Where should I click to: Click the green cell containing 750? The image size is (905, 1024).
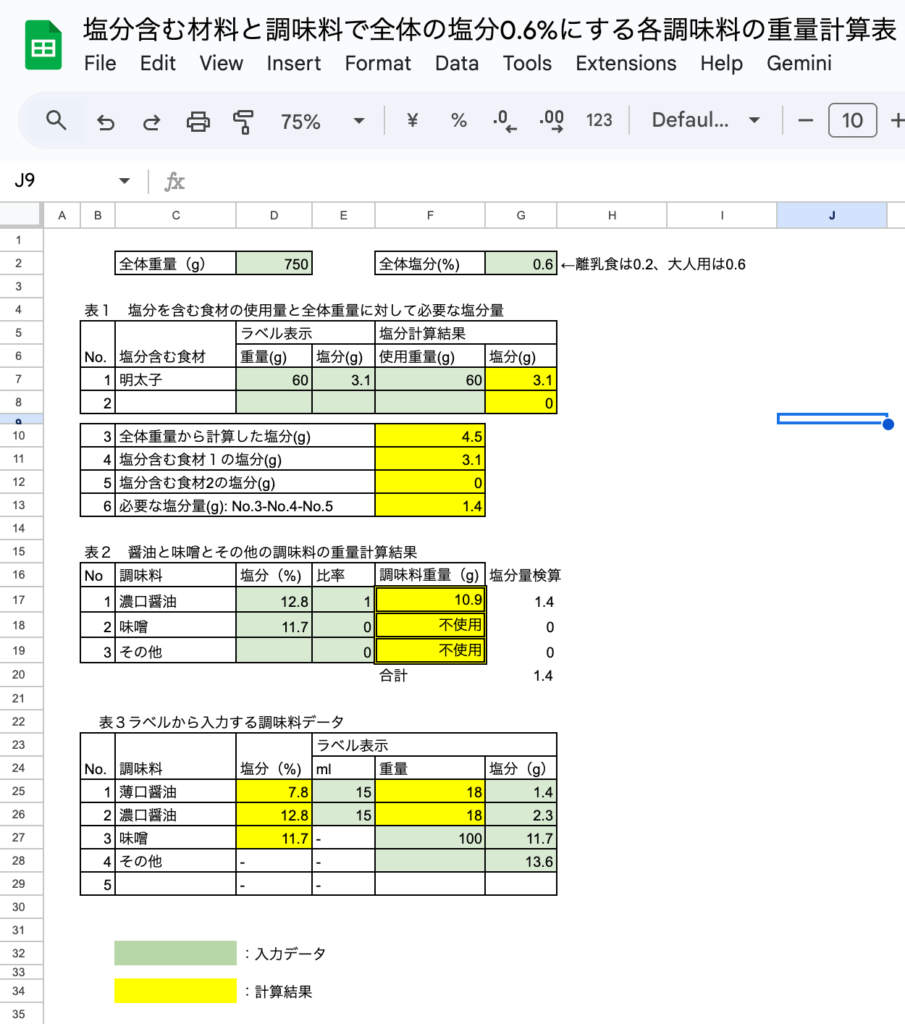click(274, 264)
